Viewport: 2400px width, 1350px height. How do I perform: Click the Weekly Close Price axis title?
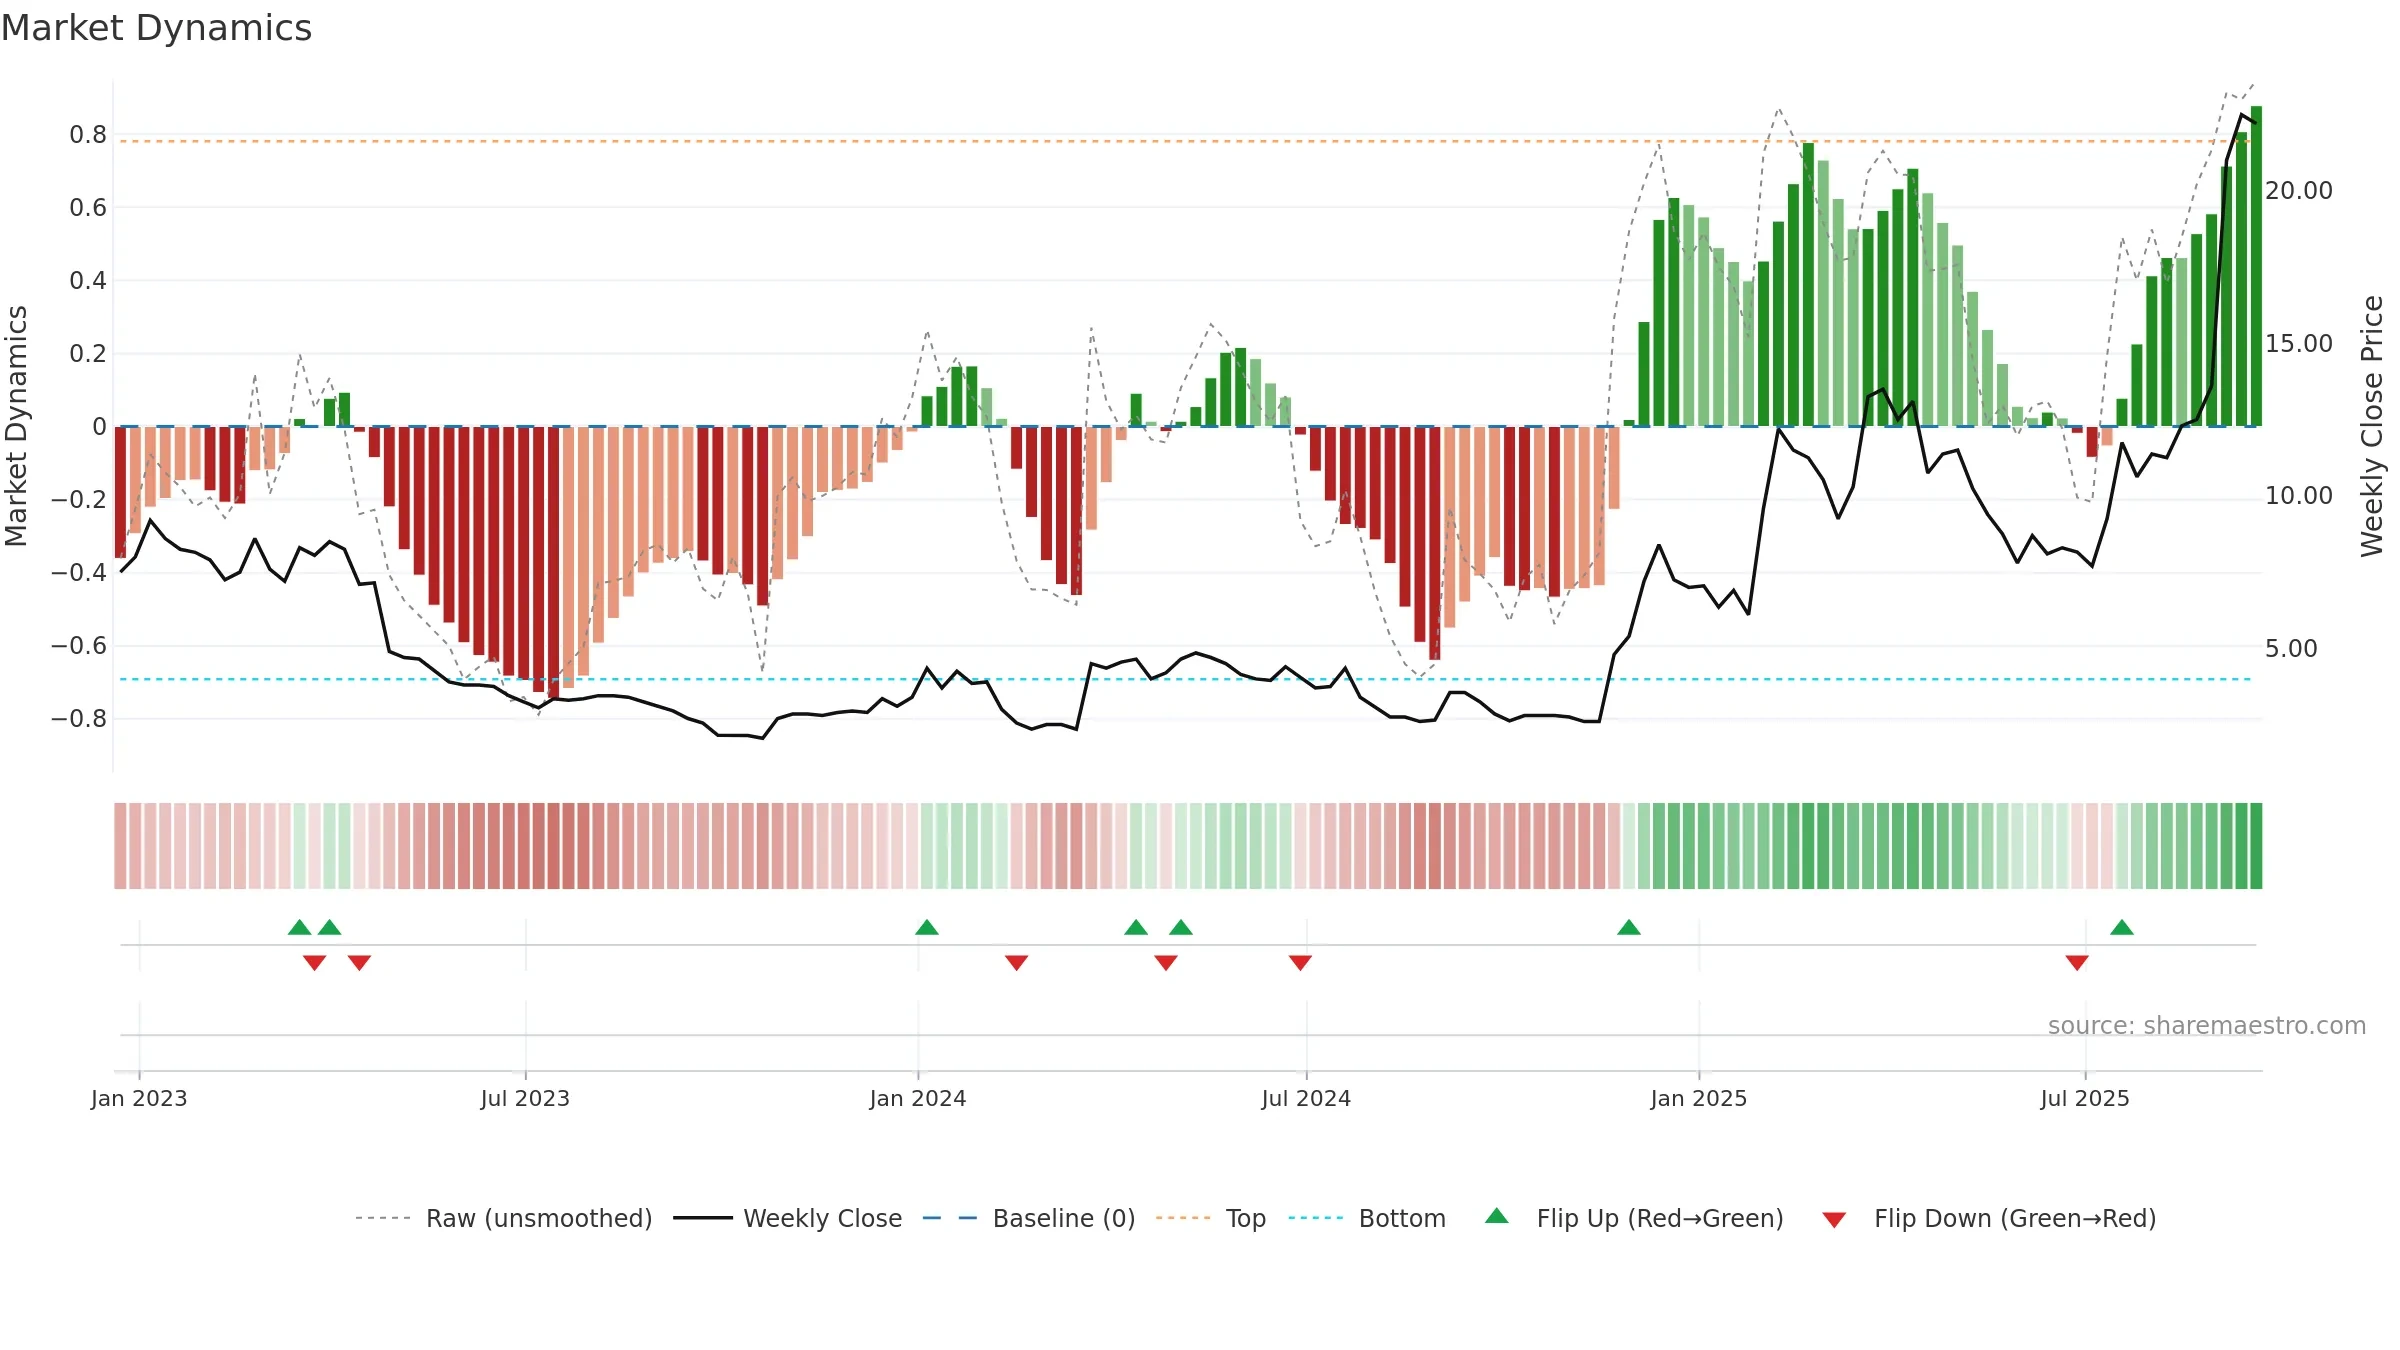click(2372, 426)
